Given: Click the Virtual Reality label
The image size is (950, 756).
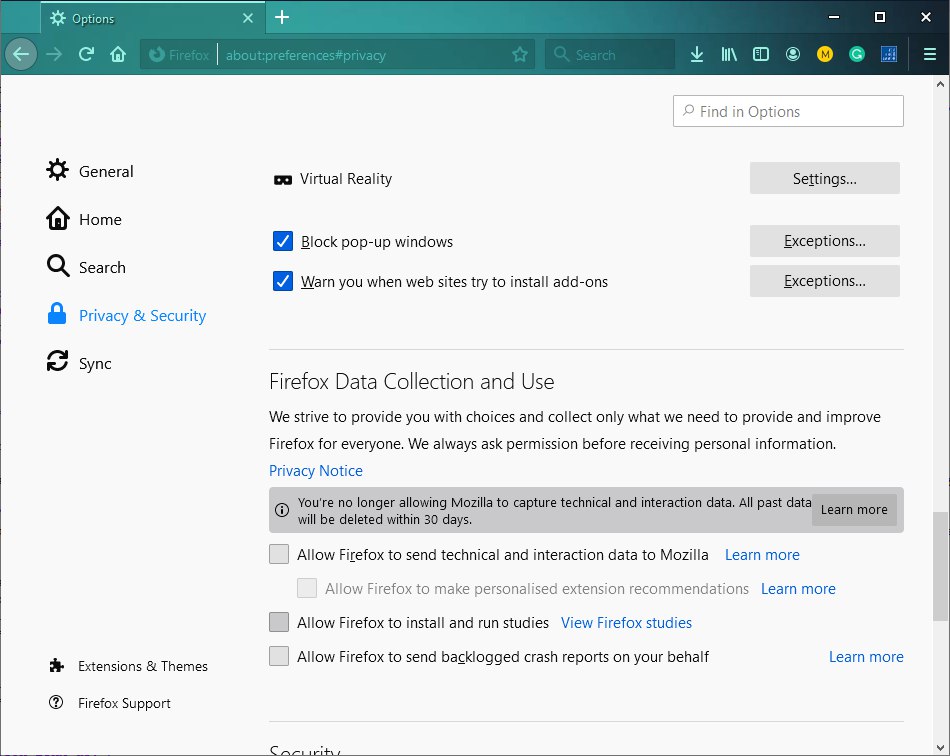Looking at the screenshot, I should [x=346, y=179].
